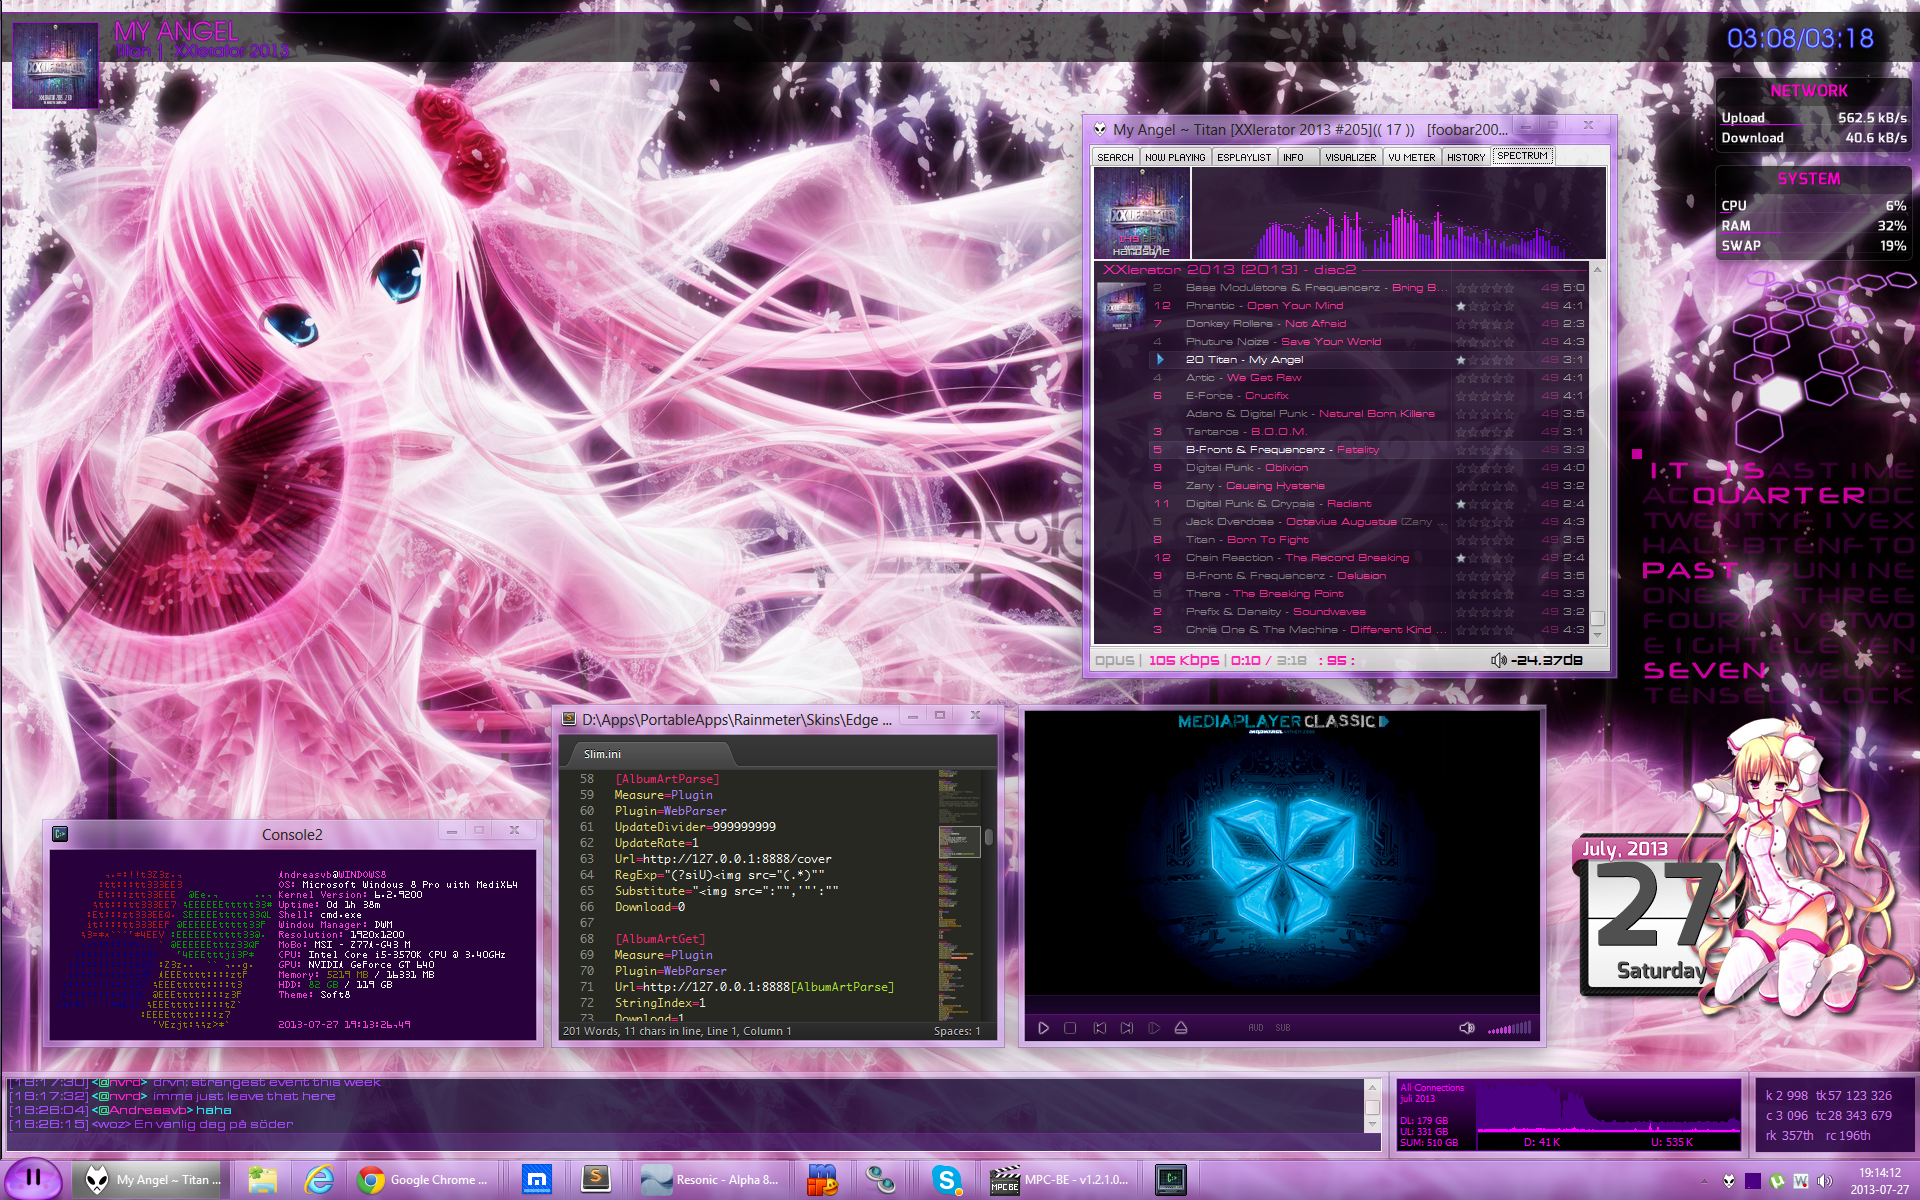Image resolution: width=1920 pixels, height=1200 pixels.
Task: Click the eject icon in Media Player Classic
Action: (1181, 1028)
